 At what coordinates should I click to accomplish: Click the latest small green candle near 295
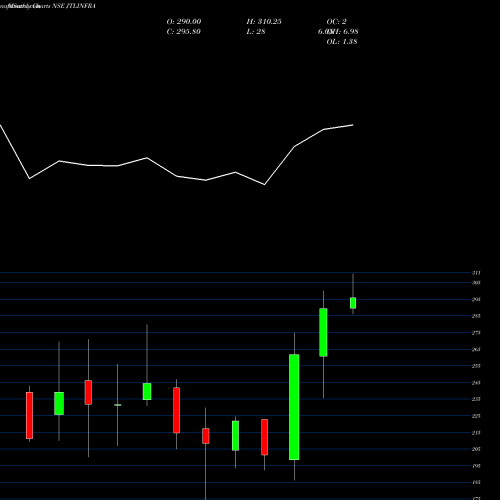point(353,303)
